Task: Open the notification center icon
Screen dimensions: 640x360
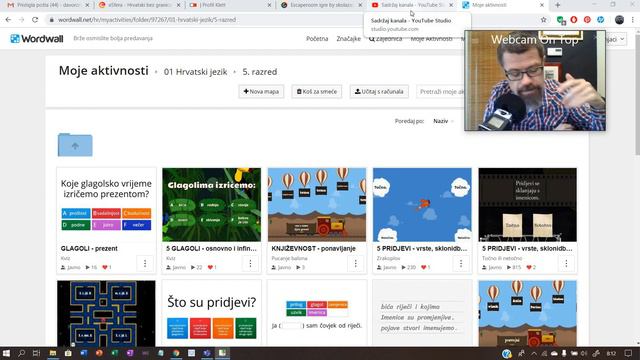Action: coord(628,353)
